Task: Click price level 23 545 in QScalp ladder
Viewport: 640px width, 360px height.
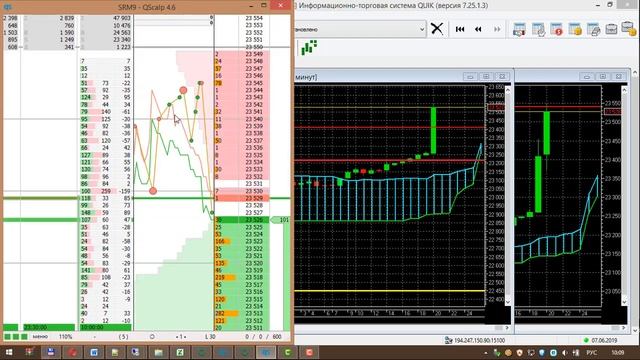Action: click(254, 83)
